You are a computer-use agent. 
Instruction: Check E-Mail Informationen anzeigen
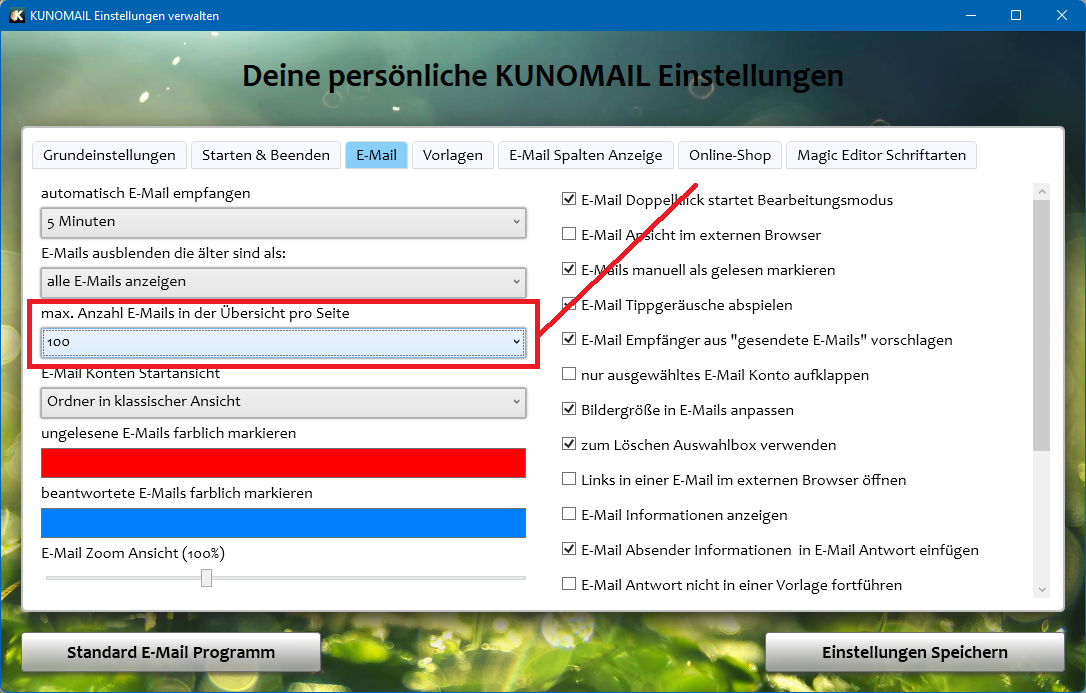tap(569, 514)
